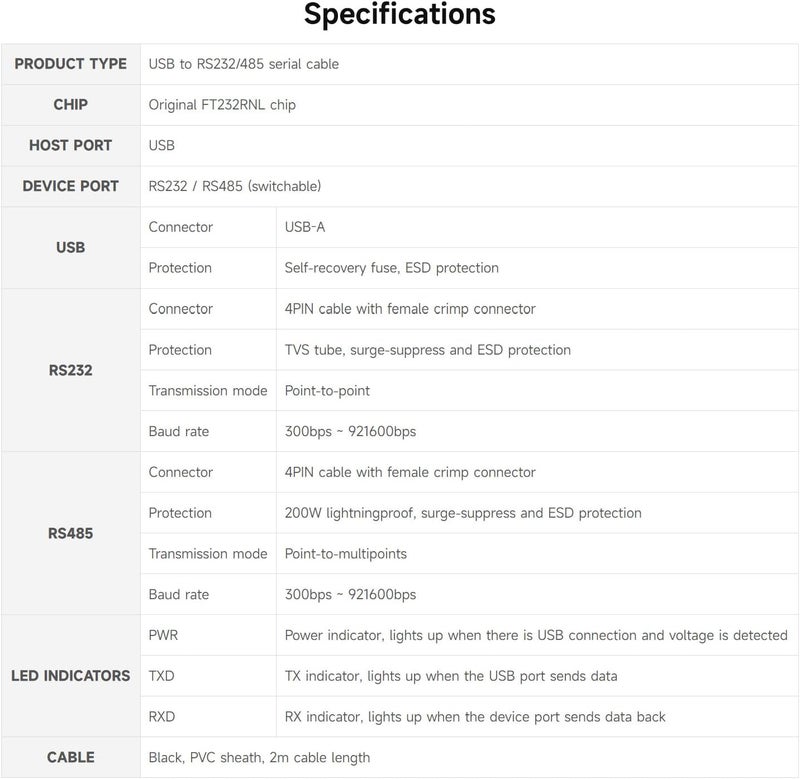Select the Point-to-multipoints value
The image size is (800, 779).
tap(346, 554)
